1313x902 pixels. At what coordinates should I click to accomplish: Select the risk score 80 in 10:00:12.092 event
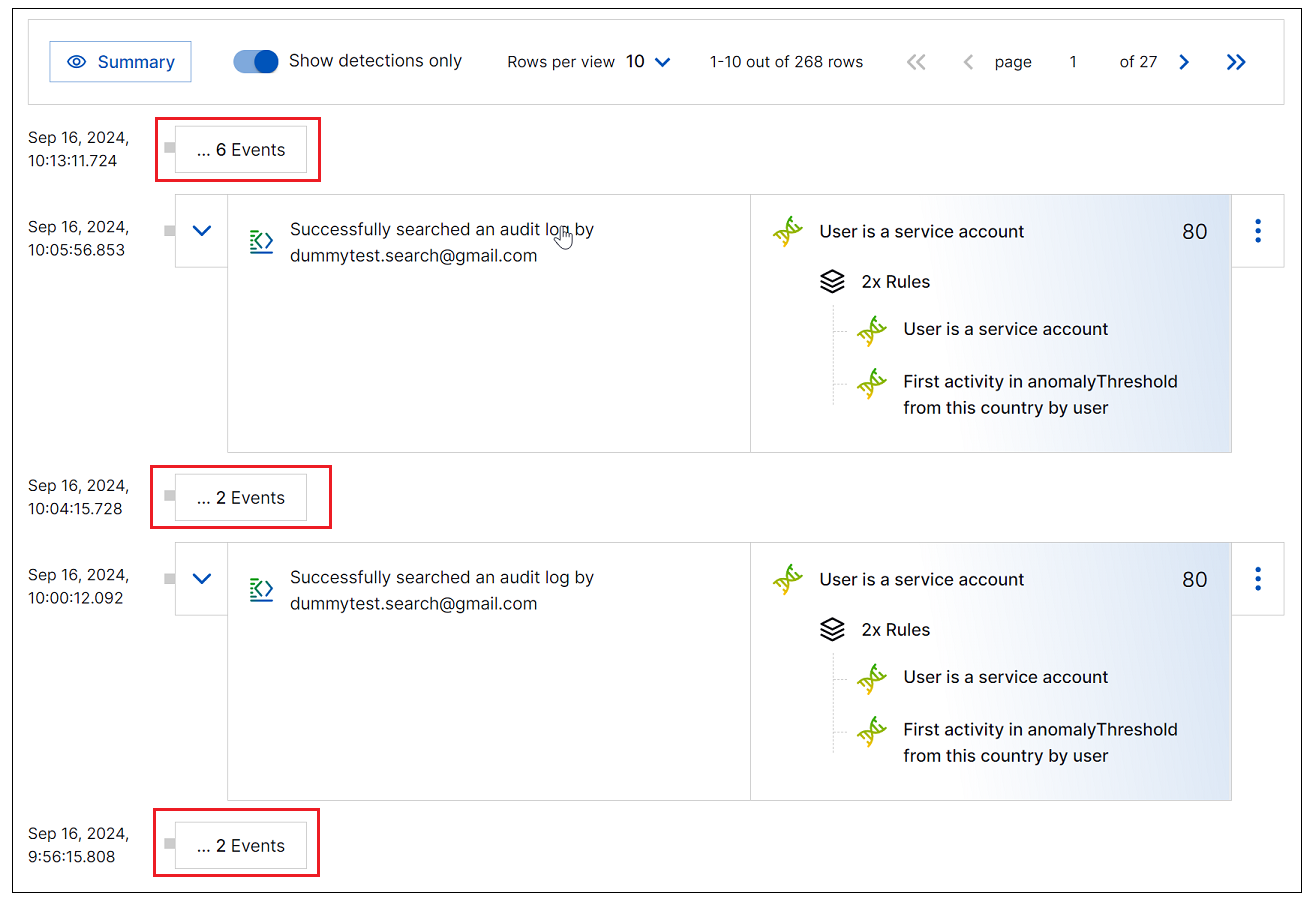point(1194,579)
